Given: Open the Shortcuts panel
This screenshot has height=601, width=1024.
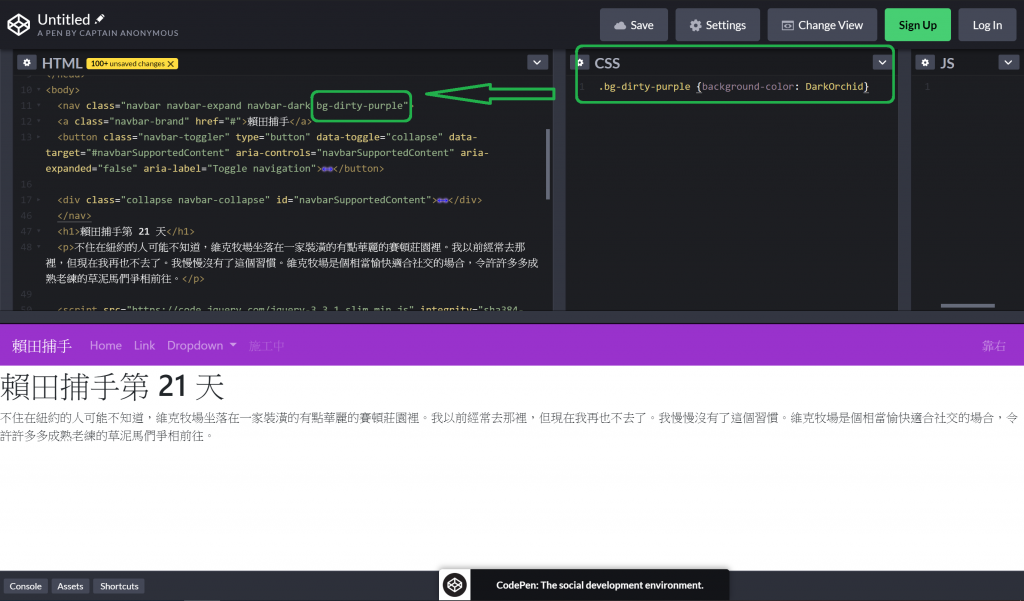Looking at the screenshot, I should point(119,586).
